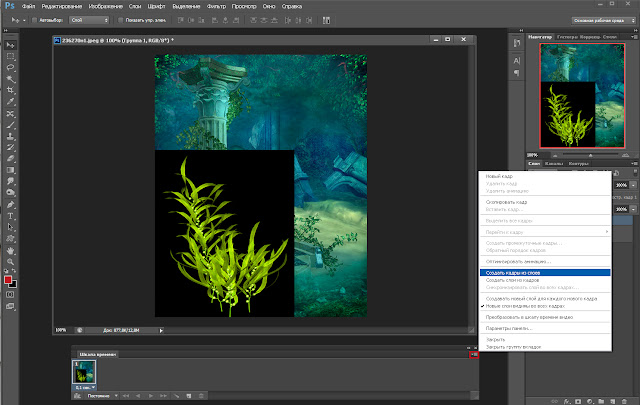Open the Основная рабочая среда workspace dropdown
The height and width of the screenshot is (405, 640).
[x=604, y=20]
